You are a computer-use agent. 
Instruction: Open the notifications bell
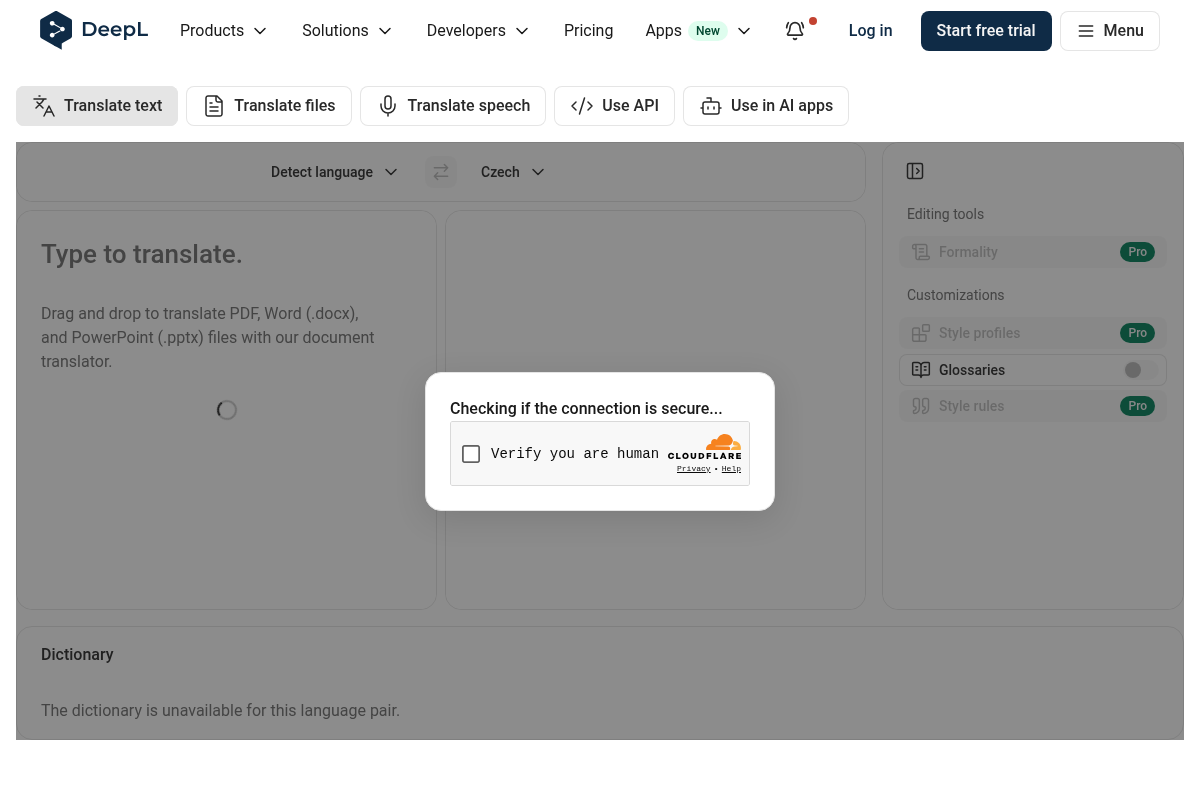pos(795,31)
